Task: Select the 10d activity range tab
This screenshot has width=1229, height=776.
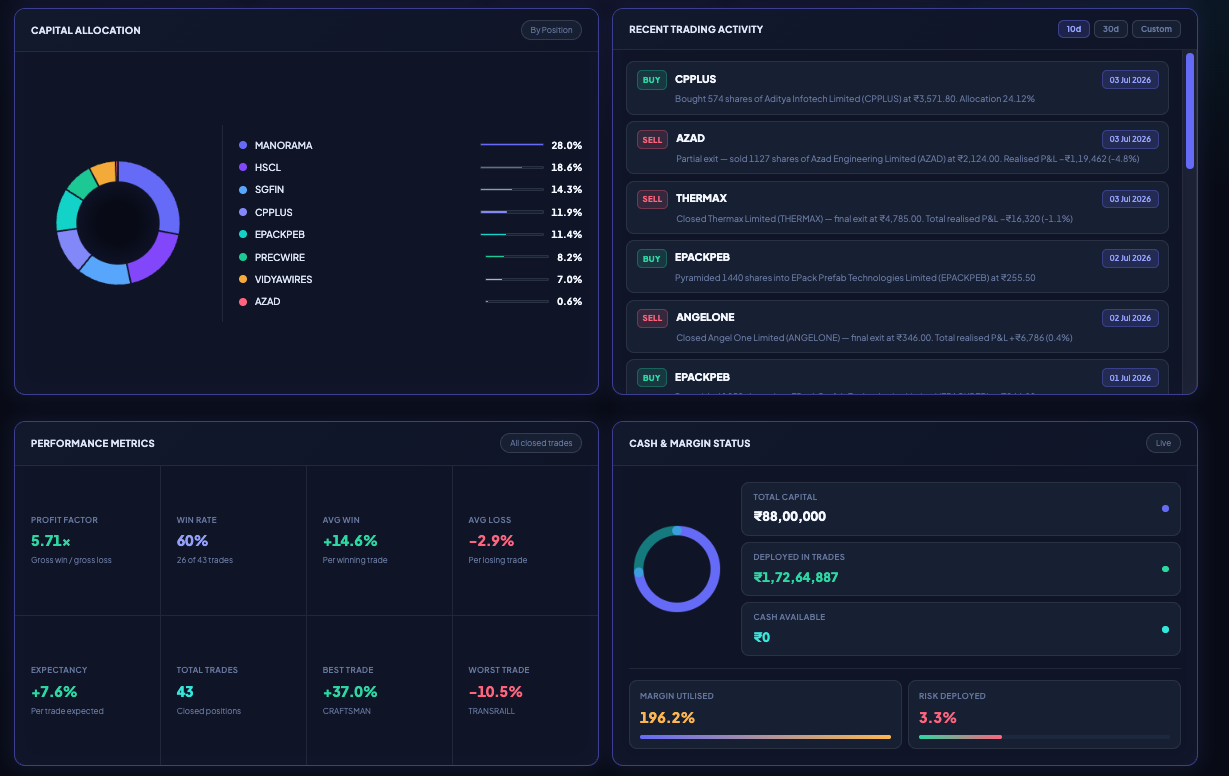Action: pos(1074,29)
